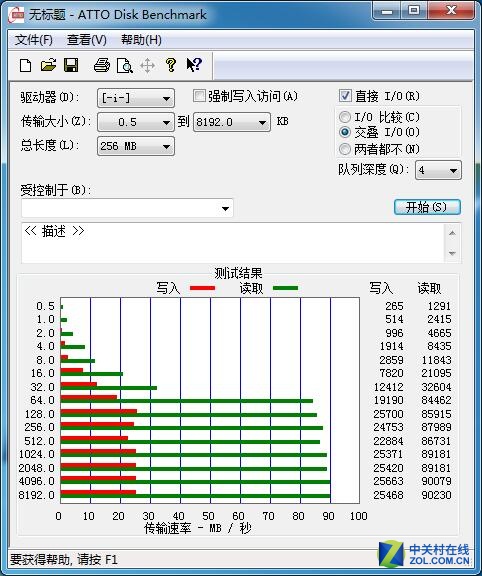
Task: Toggle 直接 I/O checkbox
Action: 345,96
